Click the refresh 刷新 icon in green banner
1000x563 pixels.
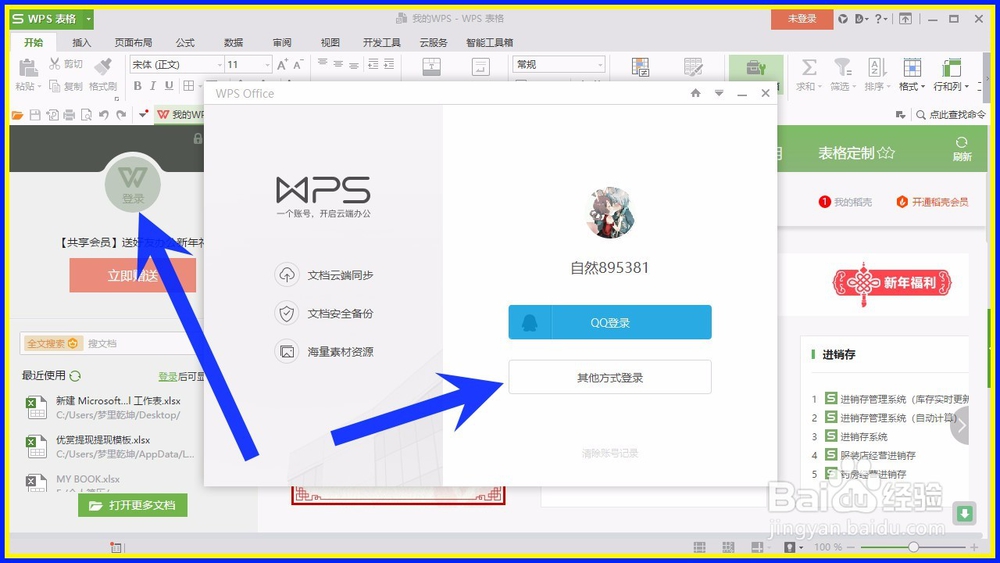coord(962,149)
